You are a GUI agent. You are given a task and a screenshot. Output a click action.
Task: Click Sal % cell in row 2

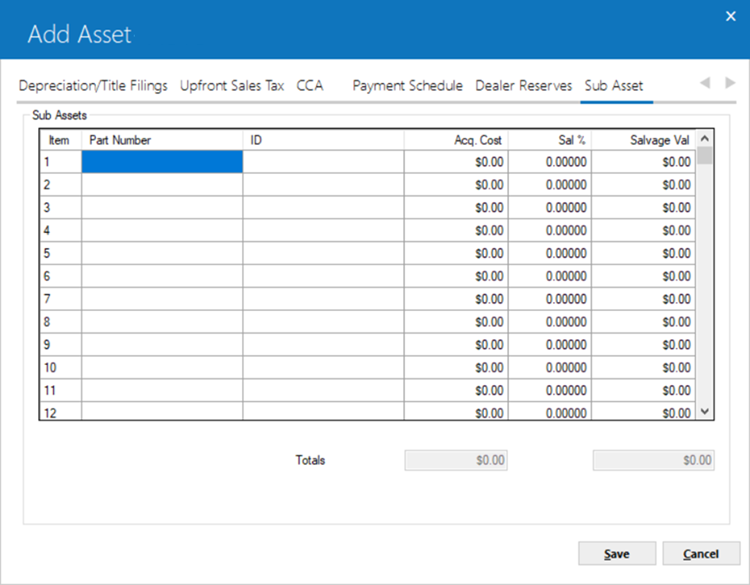[x=550, y=185]
